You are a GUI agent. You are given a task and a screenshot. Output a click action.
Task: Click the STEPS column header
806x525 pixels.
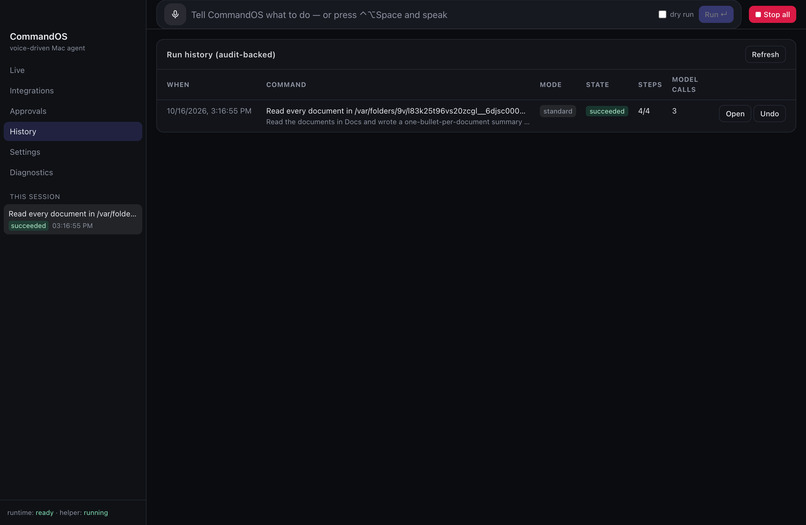[x=650, y=85]
